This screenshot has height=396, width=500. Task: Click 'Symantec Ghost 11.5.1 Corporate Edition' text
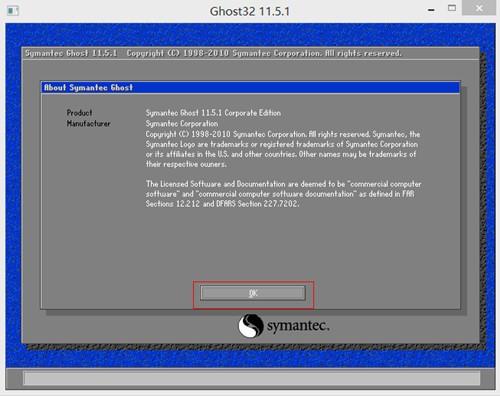tap(213, 113)
